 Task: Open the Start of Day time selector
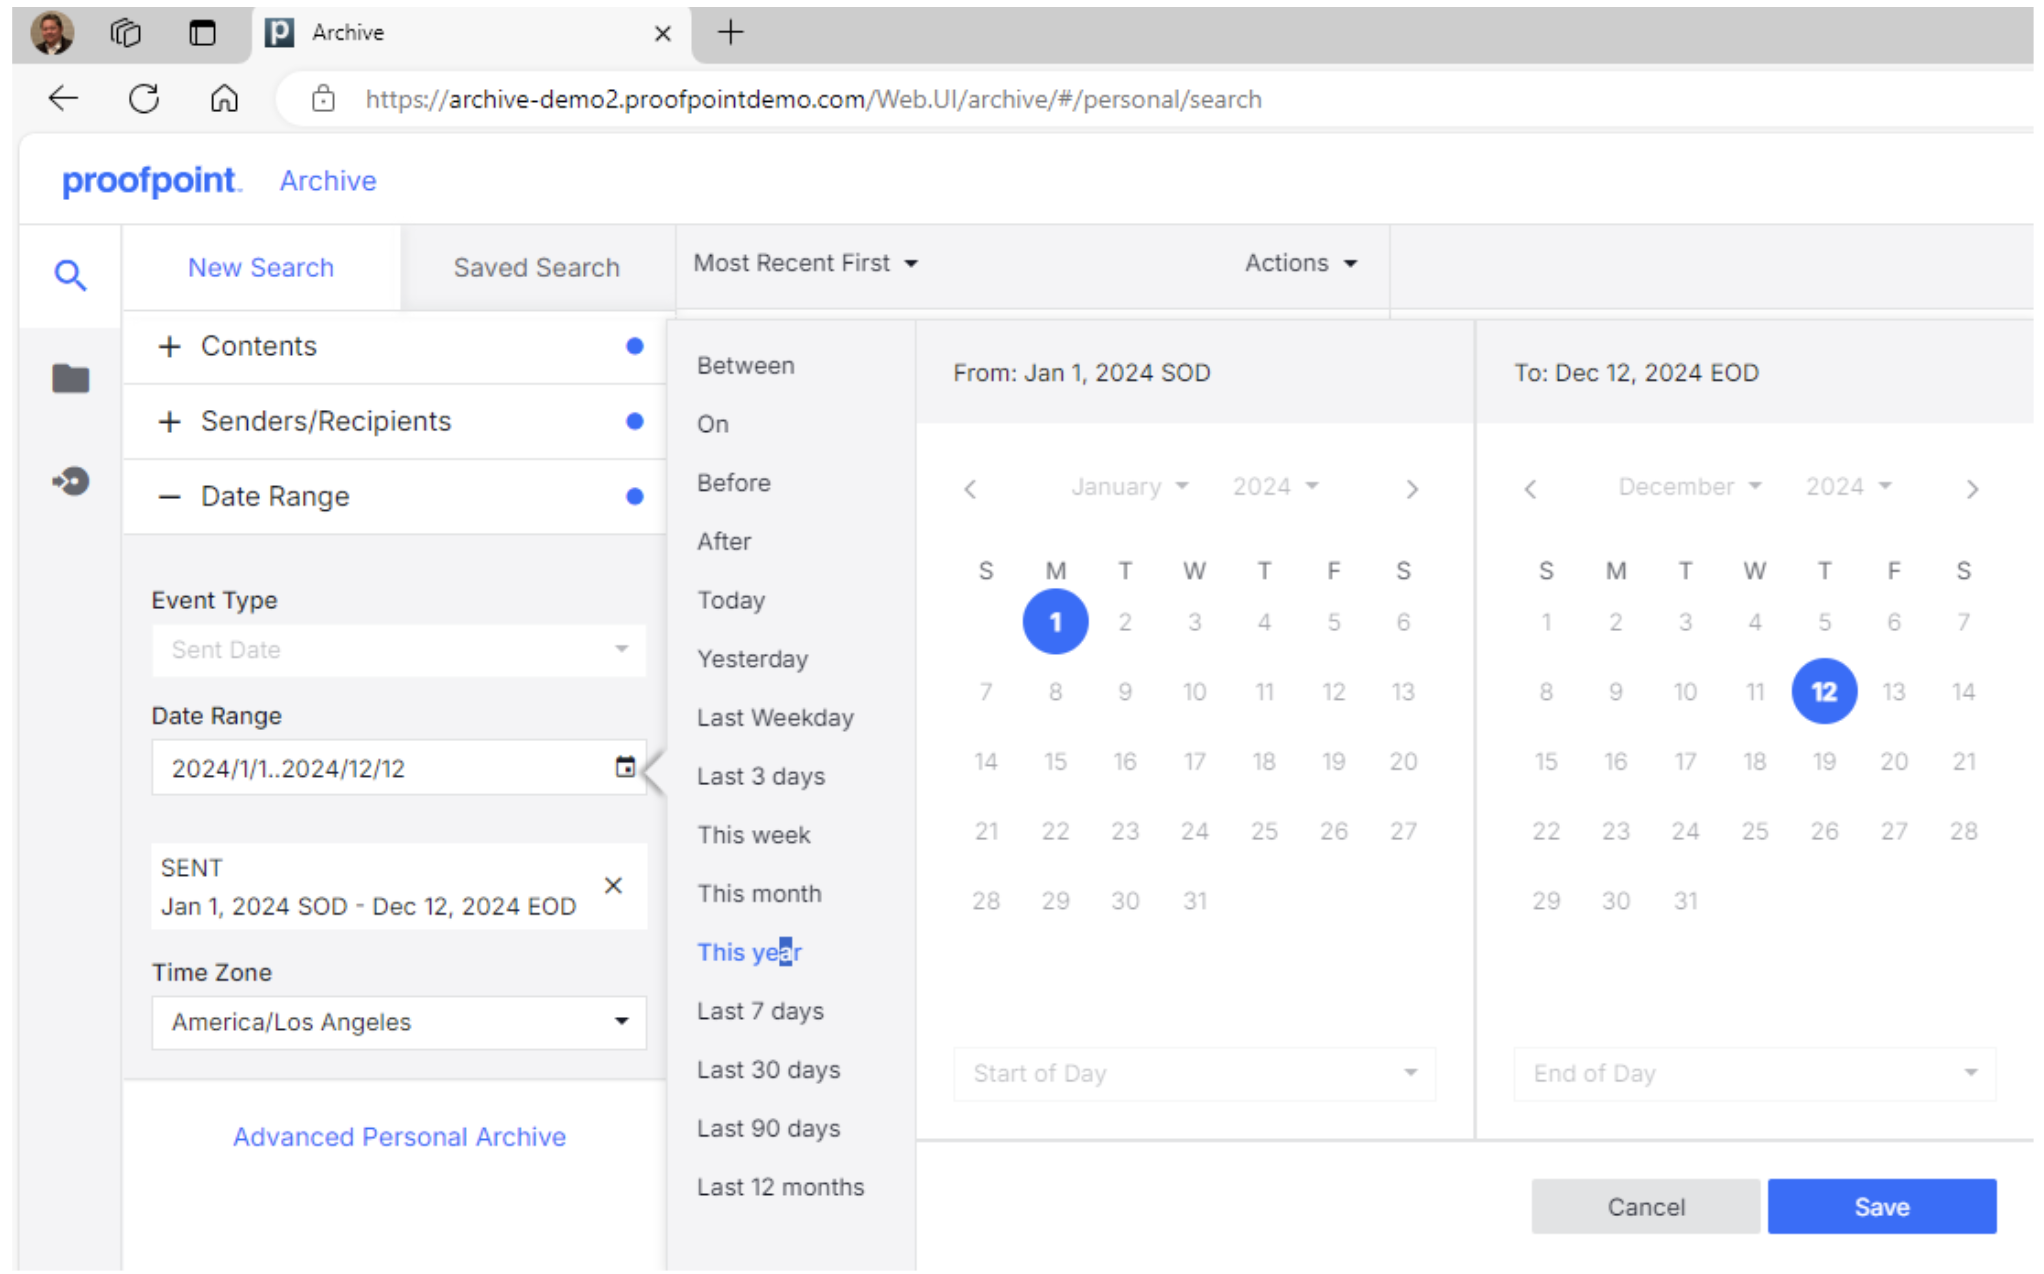pos(1193,1073)
